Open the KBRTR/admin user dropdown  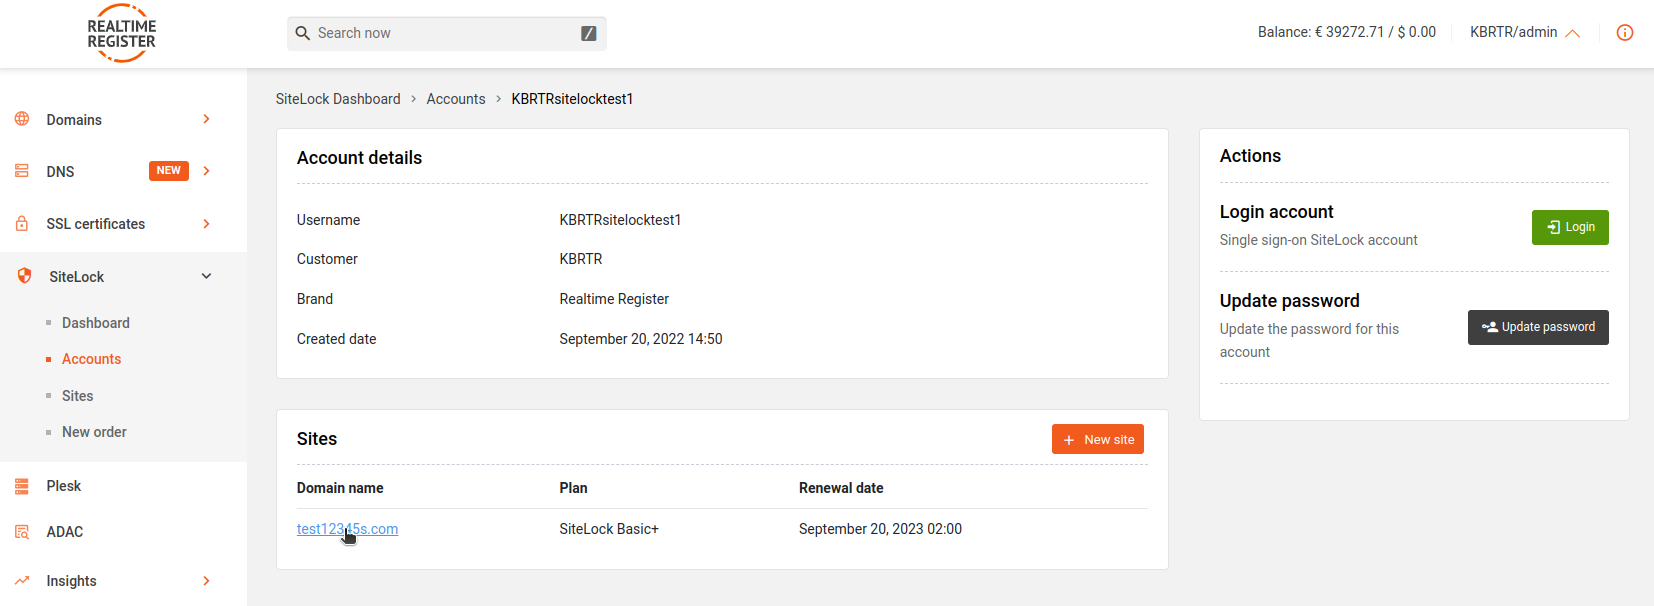click(x=1524, y=32)
